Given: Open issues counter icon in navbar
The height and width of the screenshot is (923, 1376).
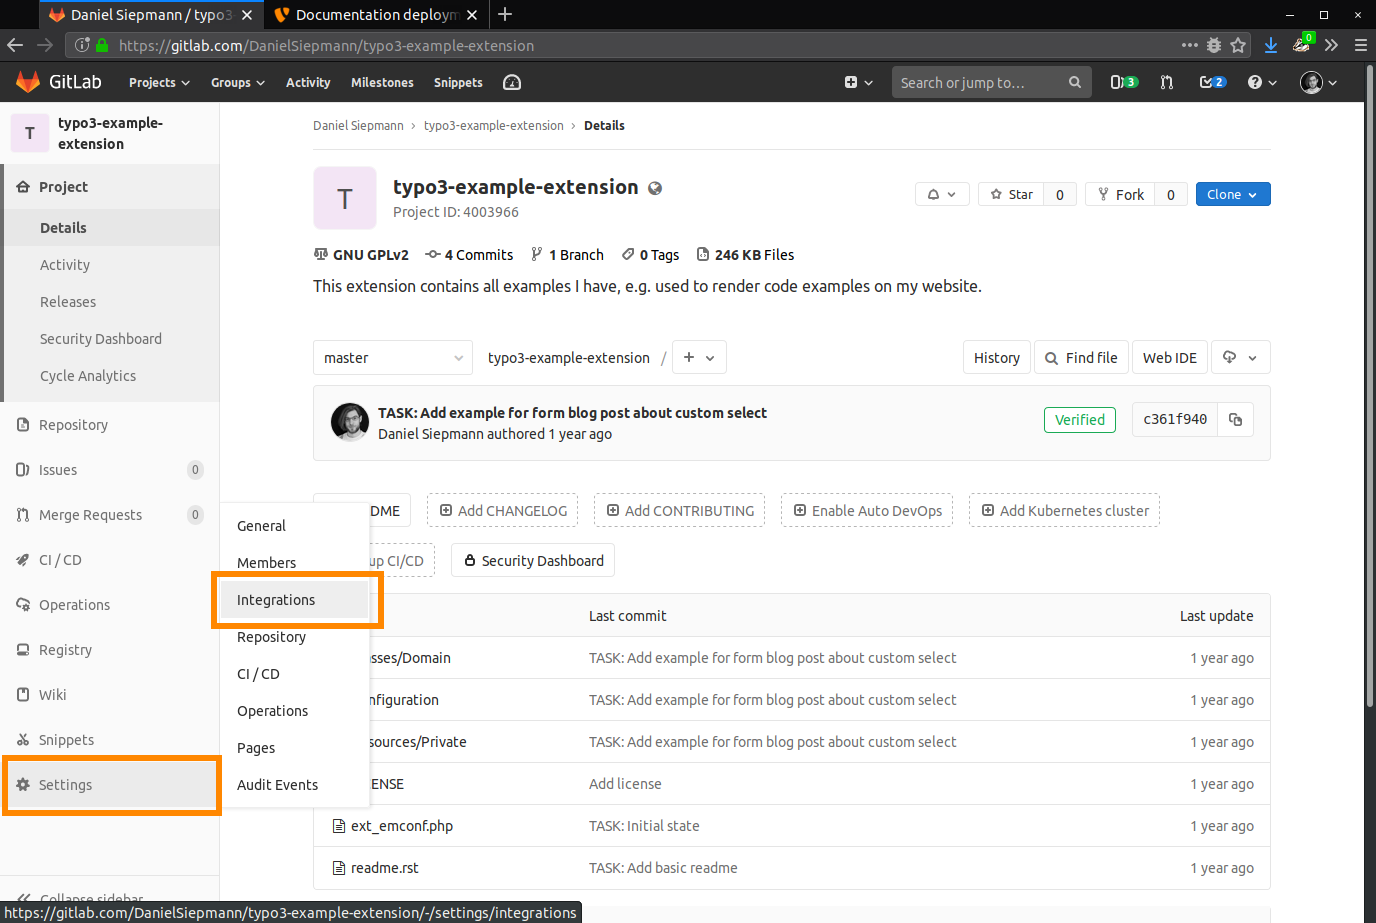Looking at the screenshot, I should tap(1124, 82).
